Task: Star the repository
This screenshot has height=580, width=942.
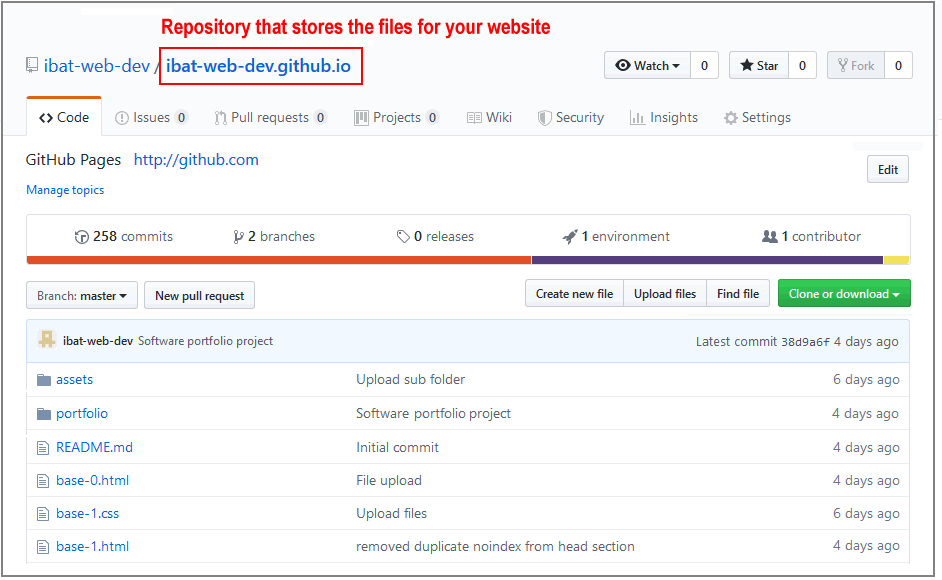Action: pos(759,66)
